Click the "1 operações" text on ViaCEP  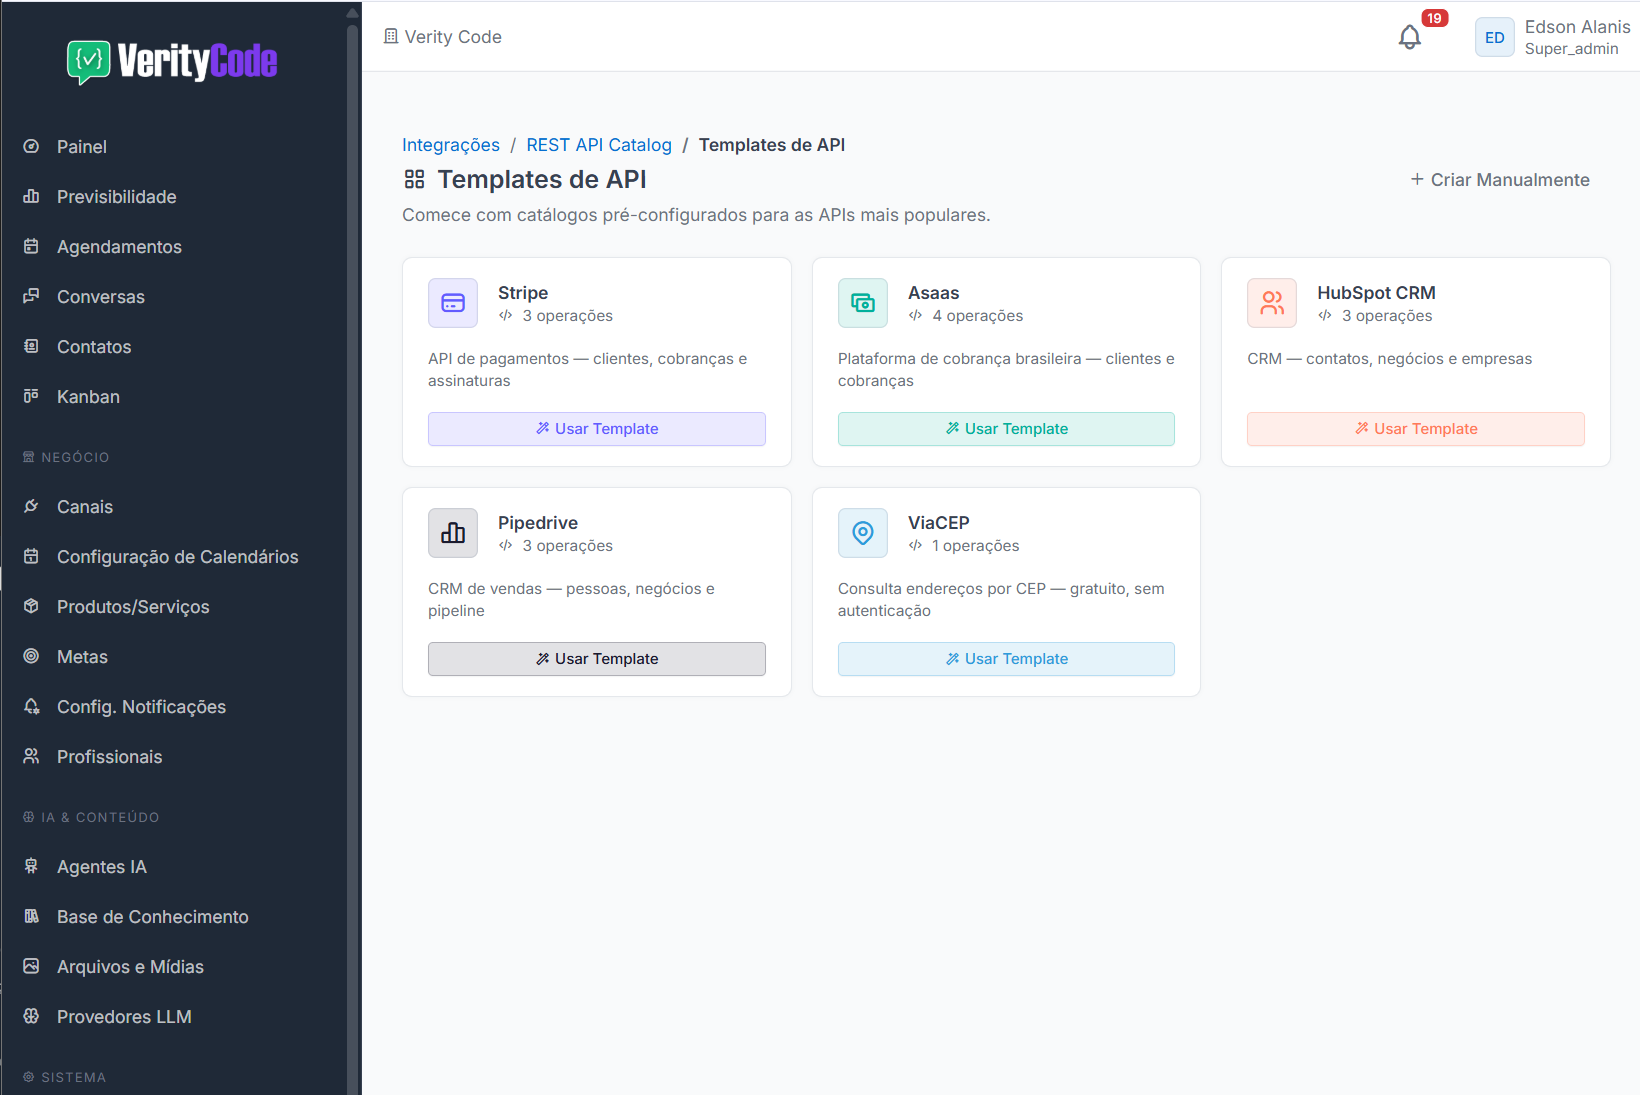coord(976,546)
